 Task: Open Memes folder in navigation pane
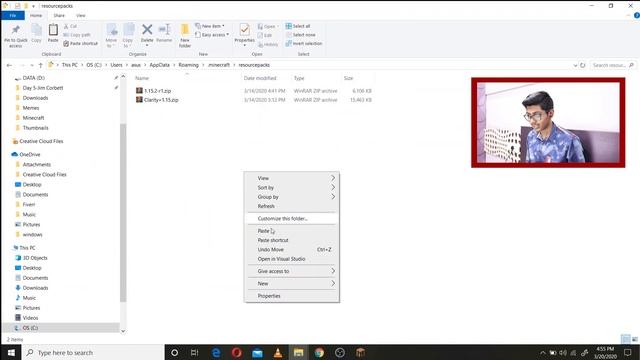pyautogui.click(x=31, y=108)
